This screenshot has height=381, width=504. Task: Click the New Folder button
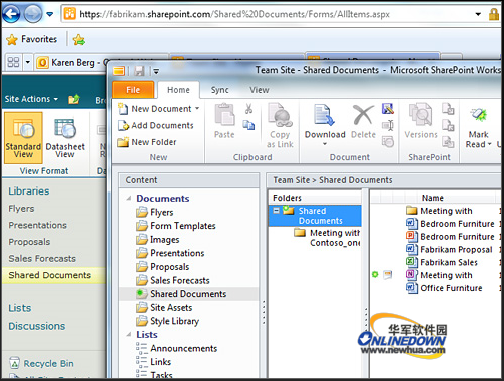(x=147, y=142)
